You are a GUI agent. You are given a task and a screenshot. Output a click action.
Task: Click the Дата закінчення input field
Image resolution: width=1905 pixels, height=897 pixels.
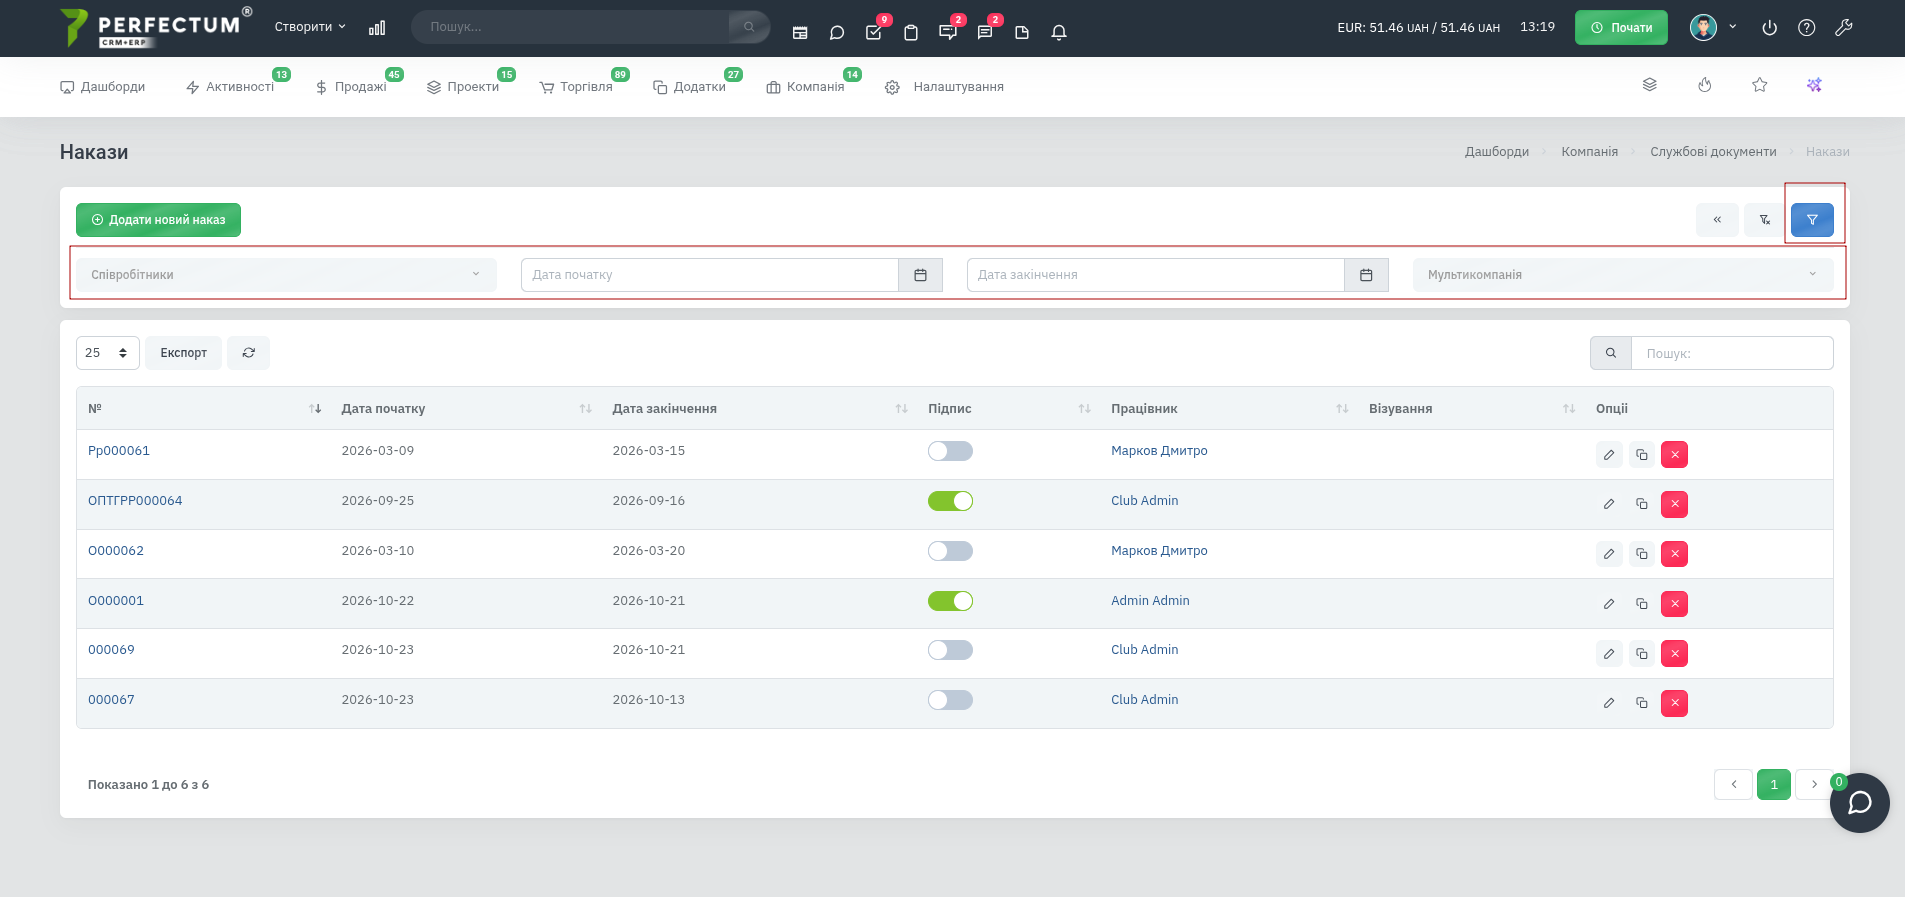pyautogui.click(x=1156, y=275)
